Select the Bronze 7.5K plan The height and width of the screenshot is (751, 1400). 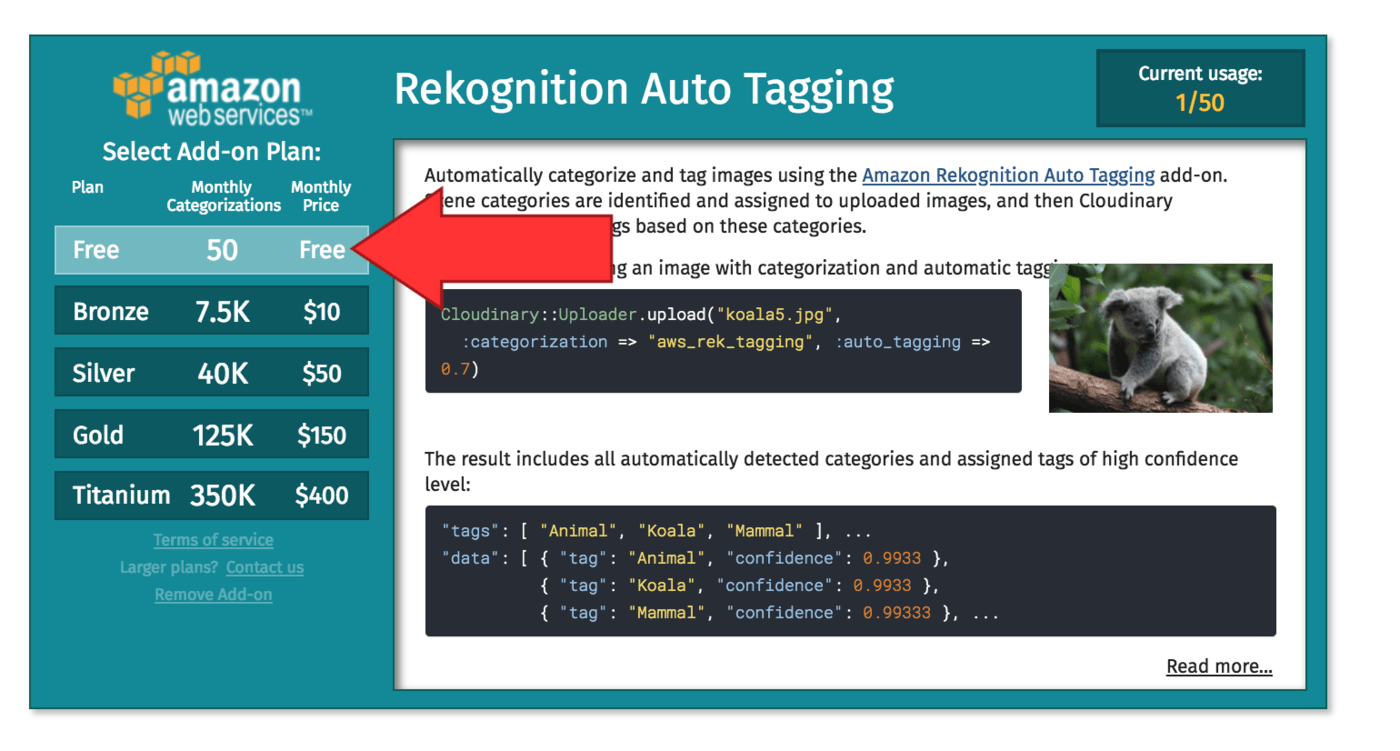point(211,311)
